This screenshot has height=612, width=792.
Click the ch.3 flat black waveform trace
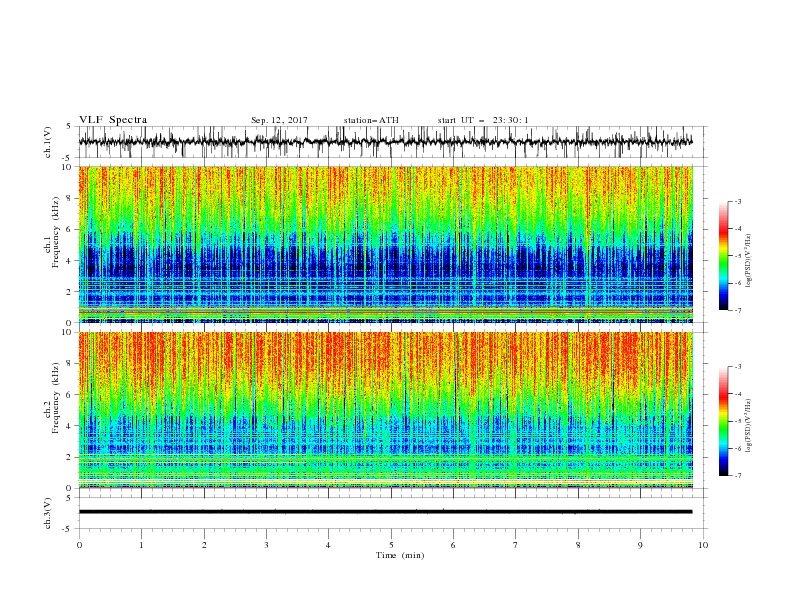385,512
